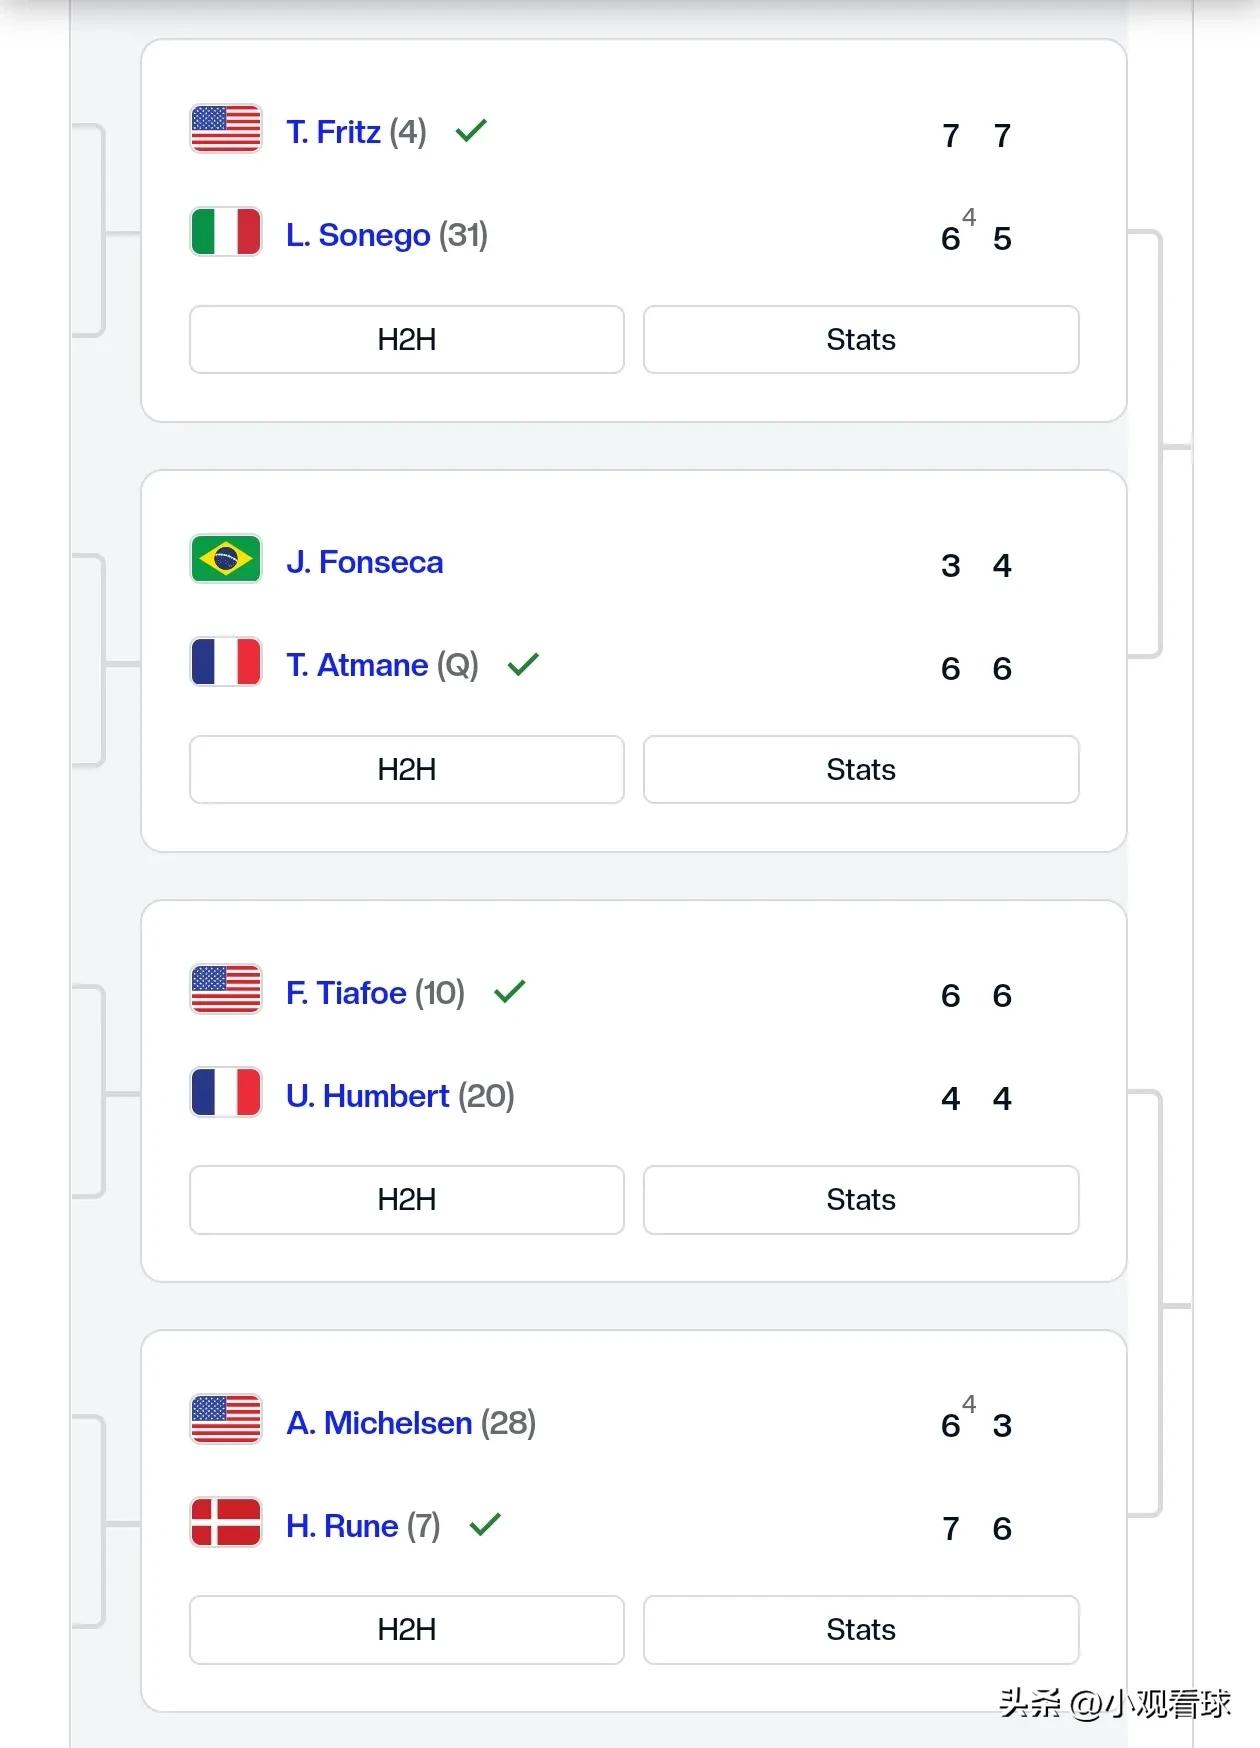Screen dimensions: 1260x1748
Task: Click the Italian flag beside L. Sonego
Action: (226, 232)
